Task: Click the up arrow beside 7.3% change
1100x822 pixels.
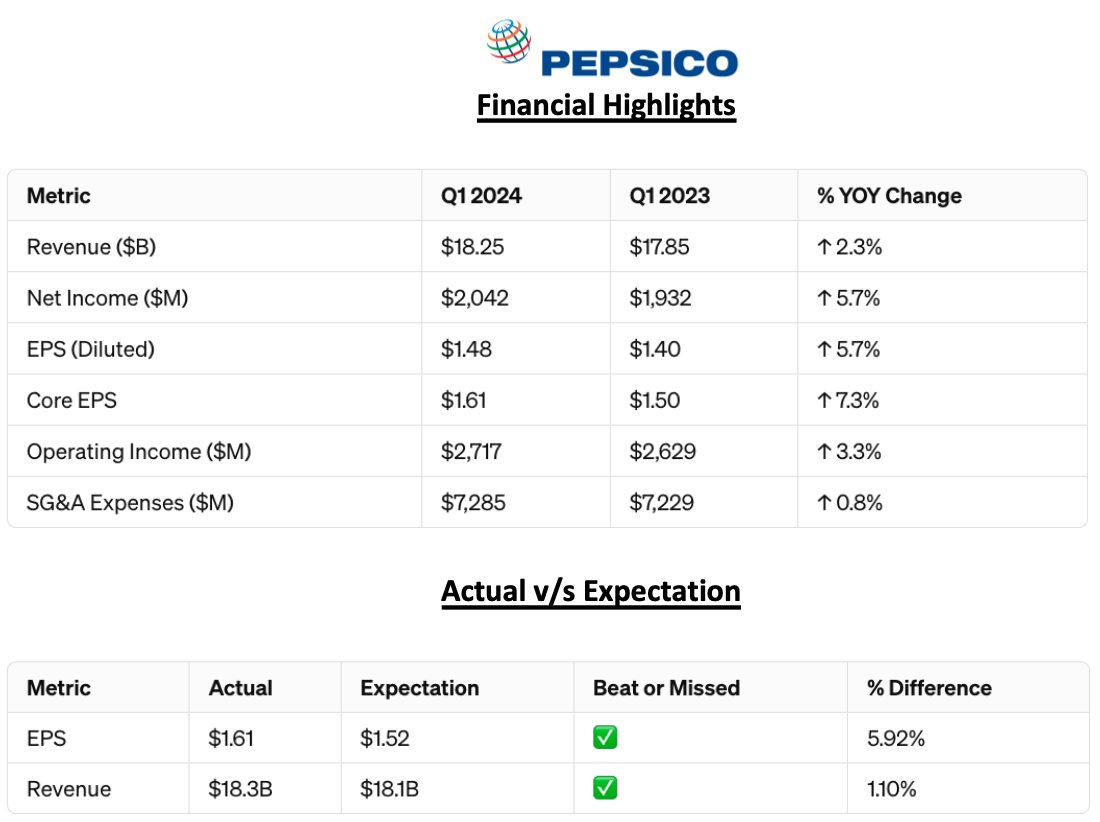Action: click(824, 400)
